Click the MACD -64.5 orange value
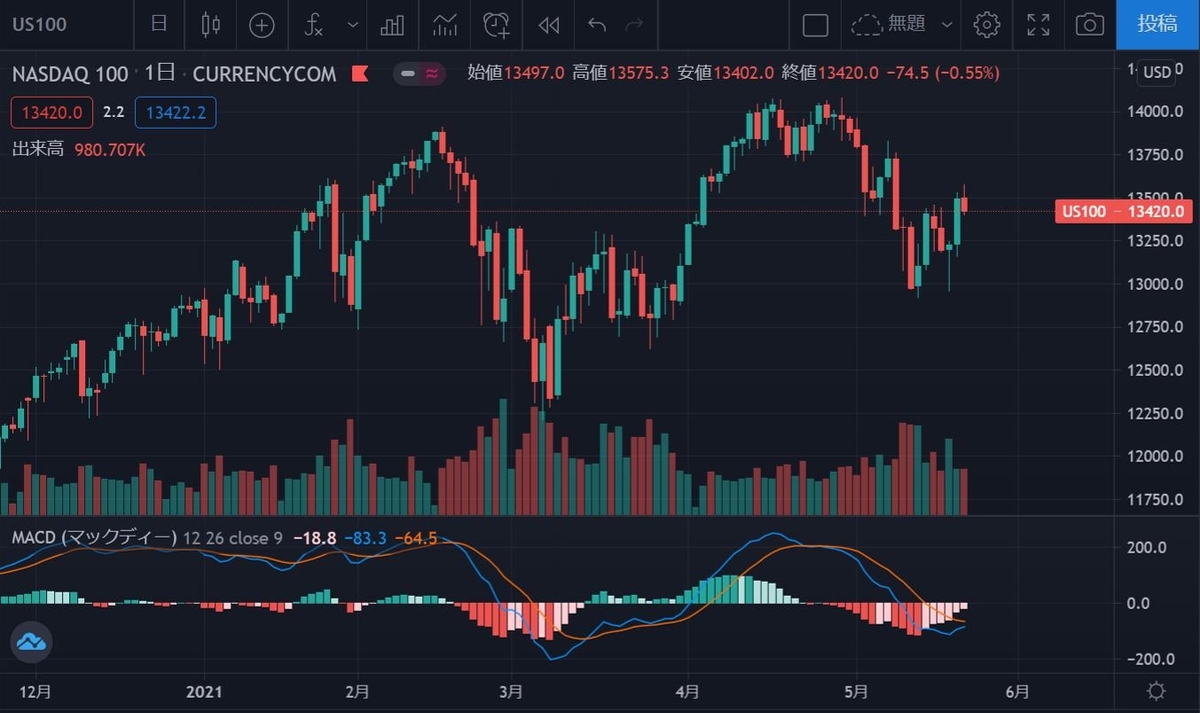The height and width of the screenshot is (713, 1200). point(416,538)
